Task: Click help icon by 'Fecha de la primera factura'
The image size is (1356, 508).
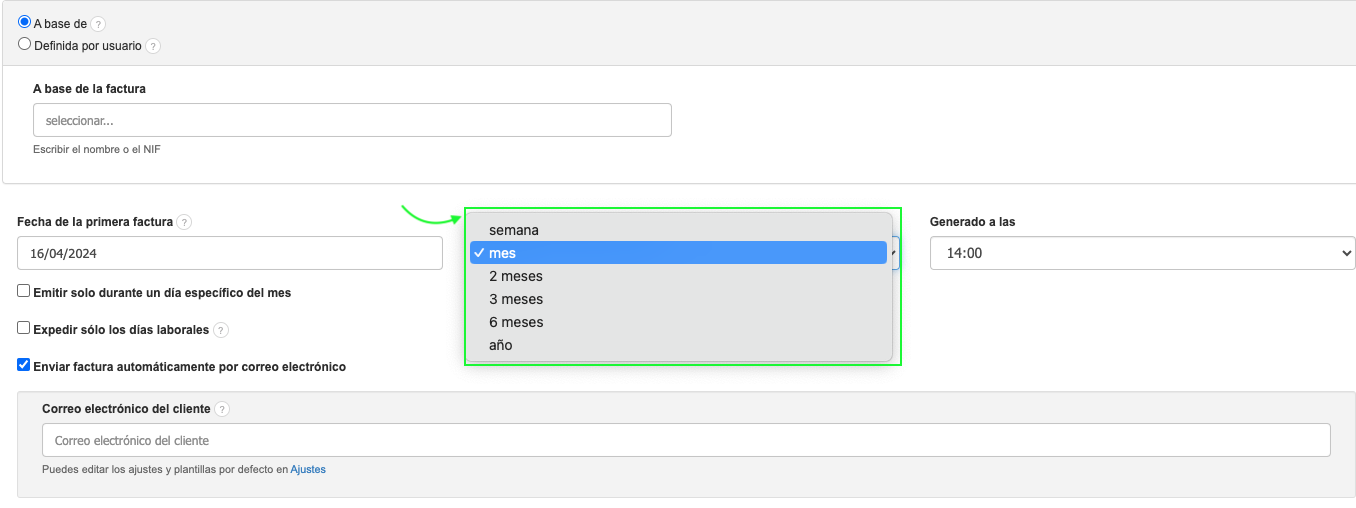Action: click(184, 222)
